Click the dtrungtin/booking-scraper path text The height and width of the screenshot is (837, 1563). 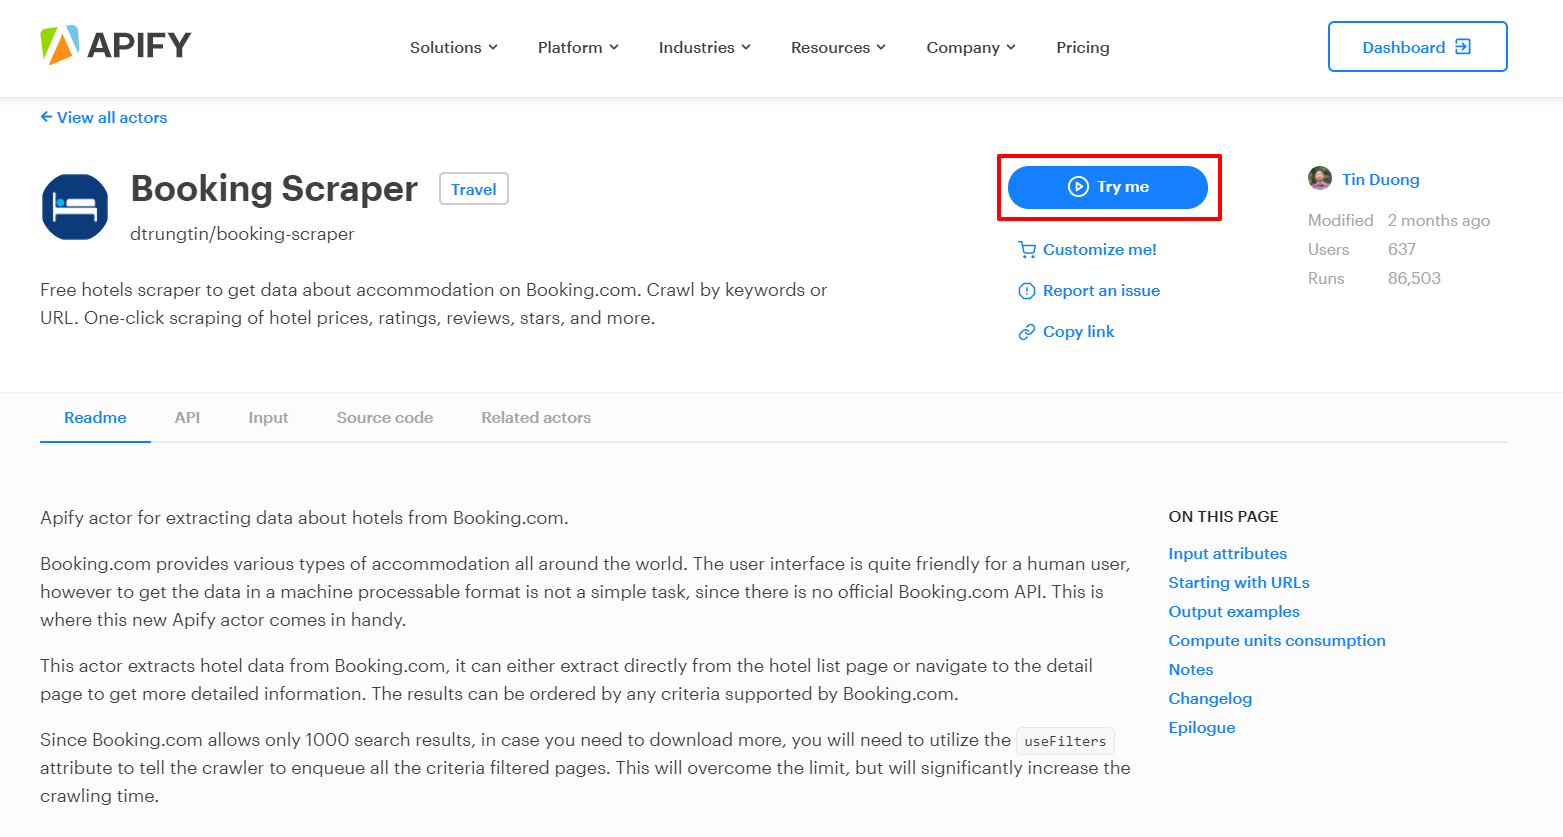[242, 234]
